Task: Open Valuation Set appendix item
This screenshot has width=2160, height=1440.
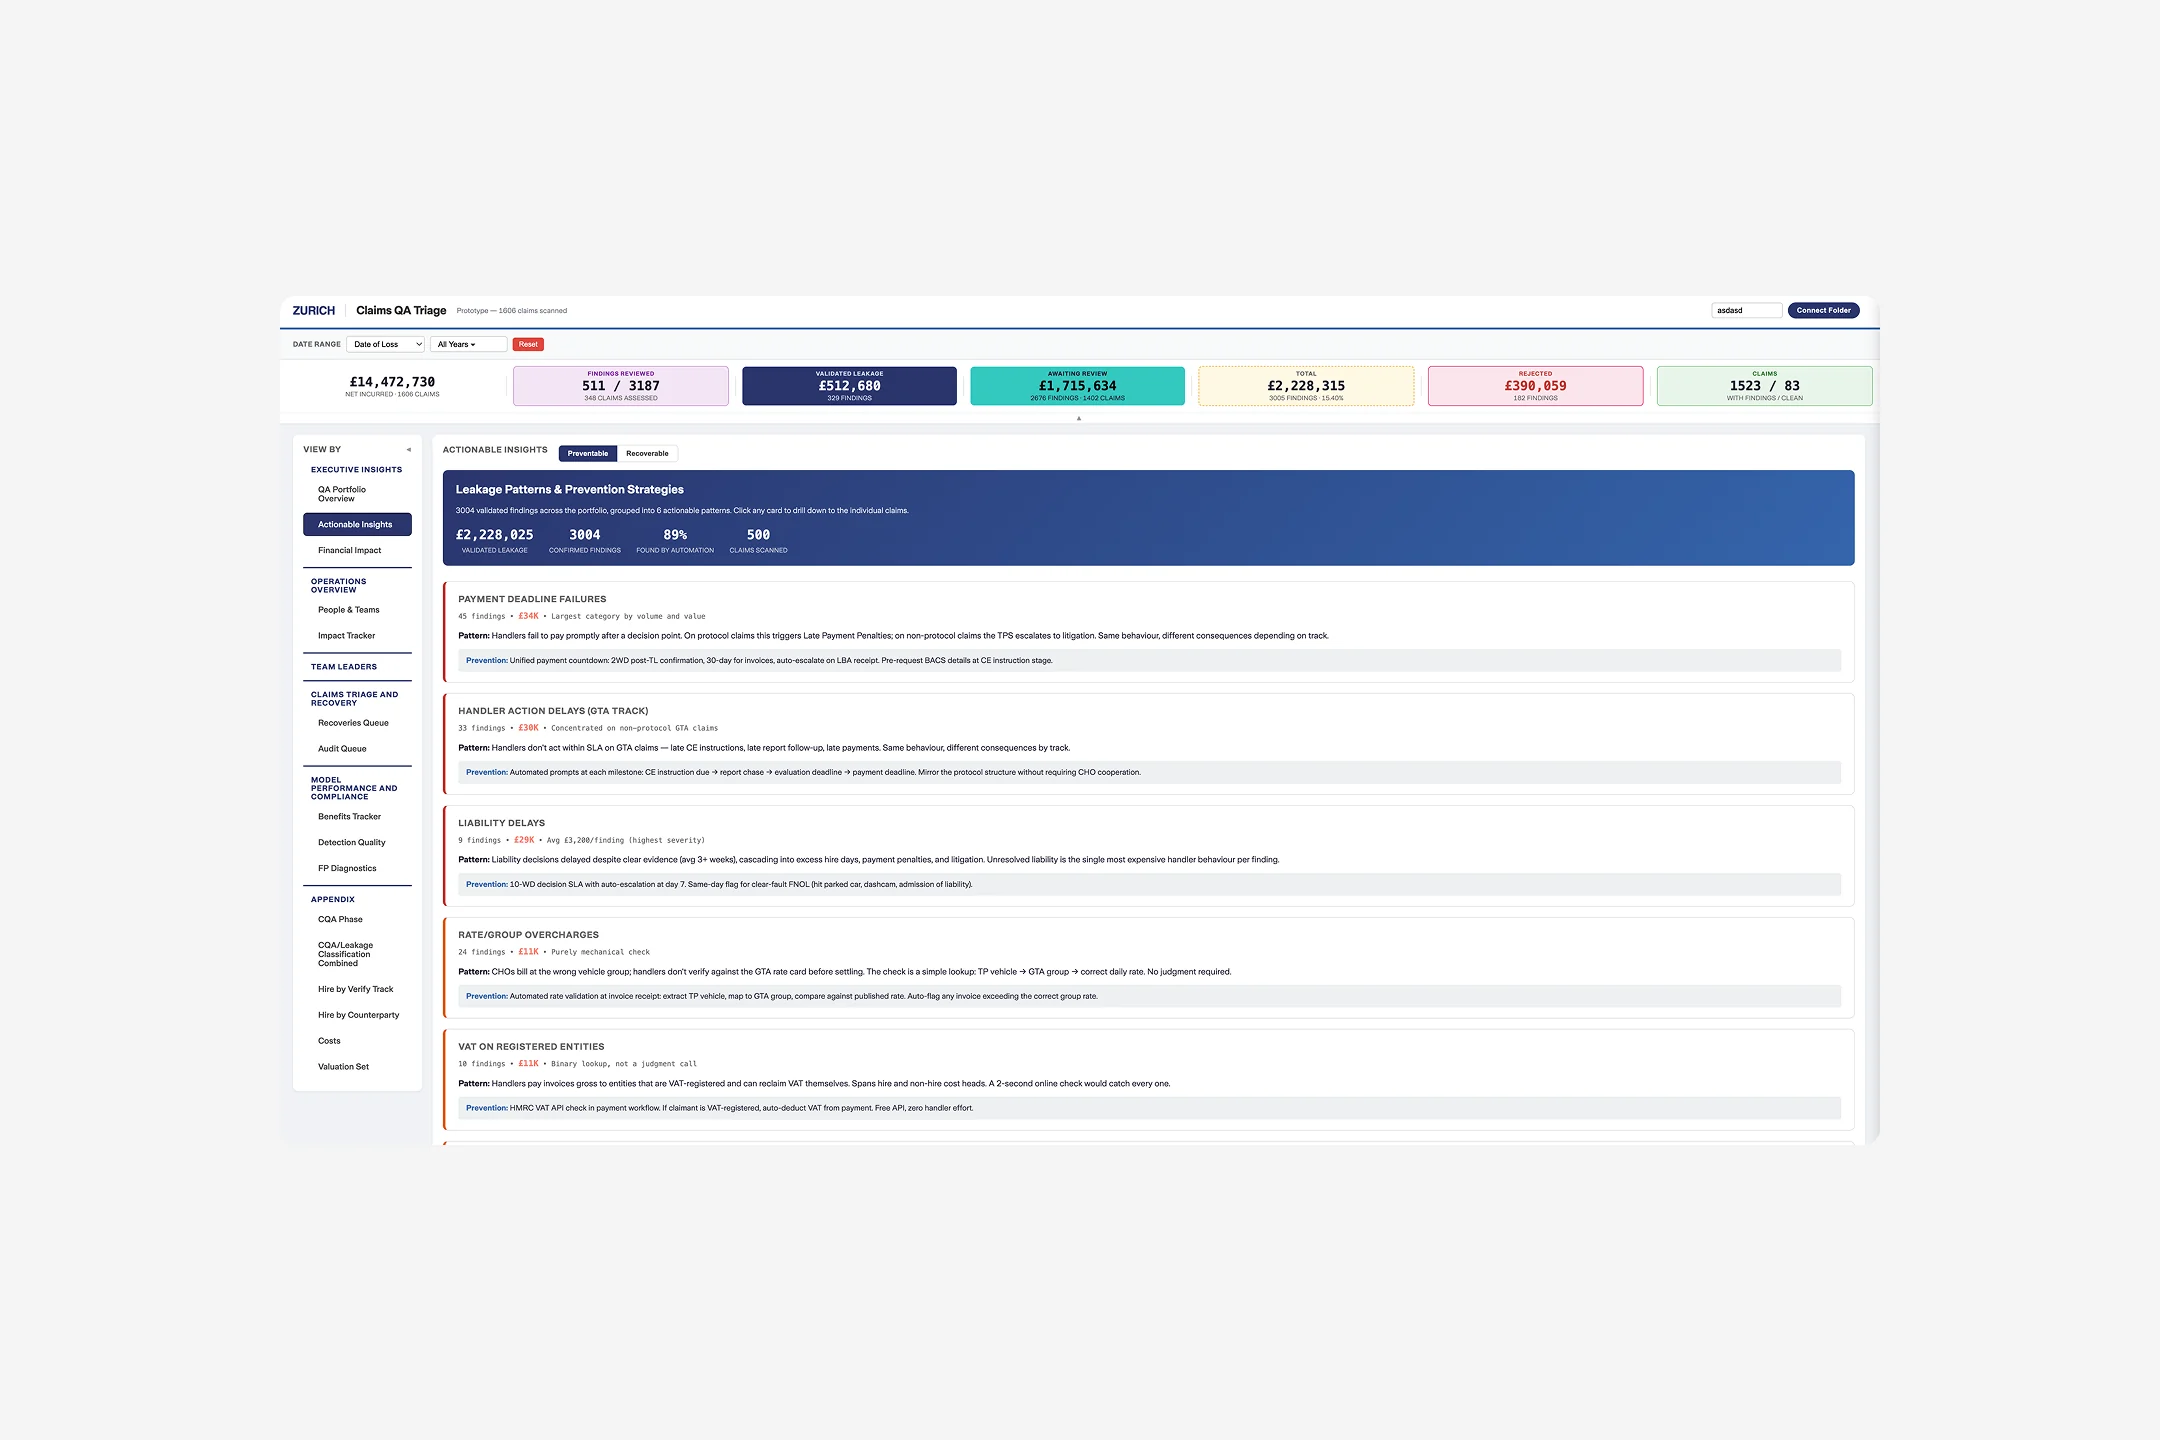Action: (357, 1067)
